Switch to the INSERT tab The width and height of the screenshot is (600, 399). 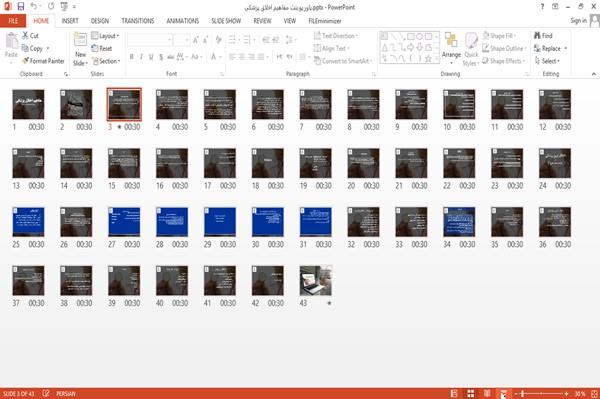70,21
